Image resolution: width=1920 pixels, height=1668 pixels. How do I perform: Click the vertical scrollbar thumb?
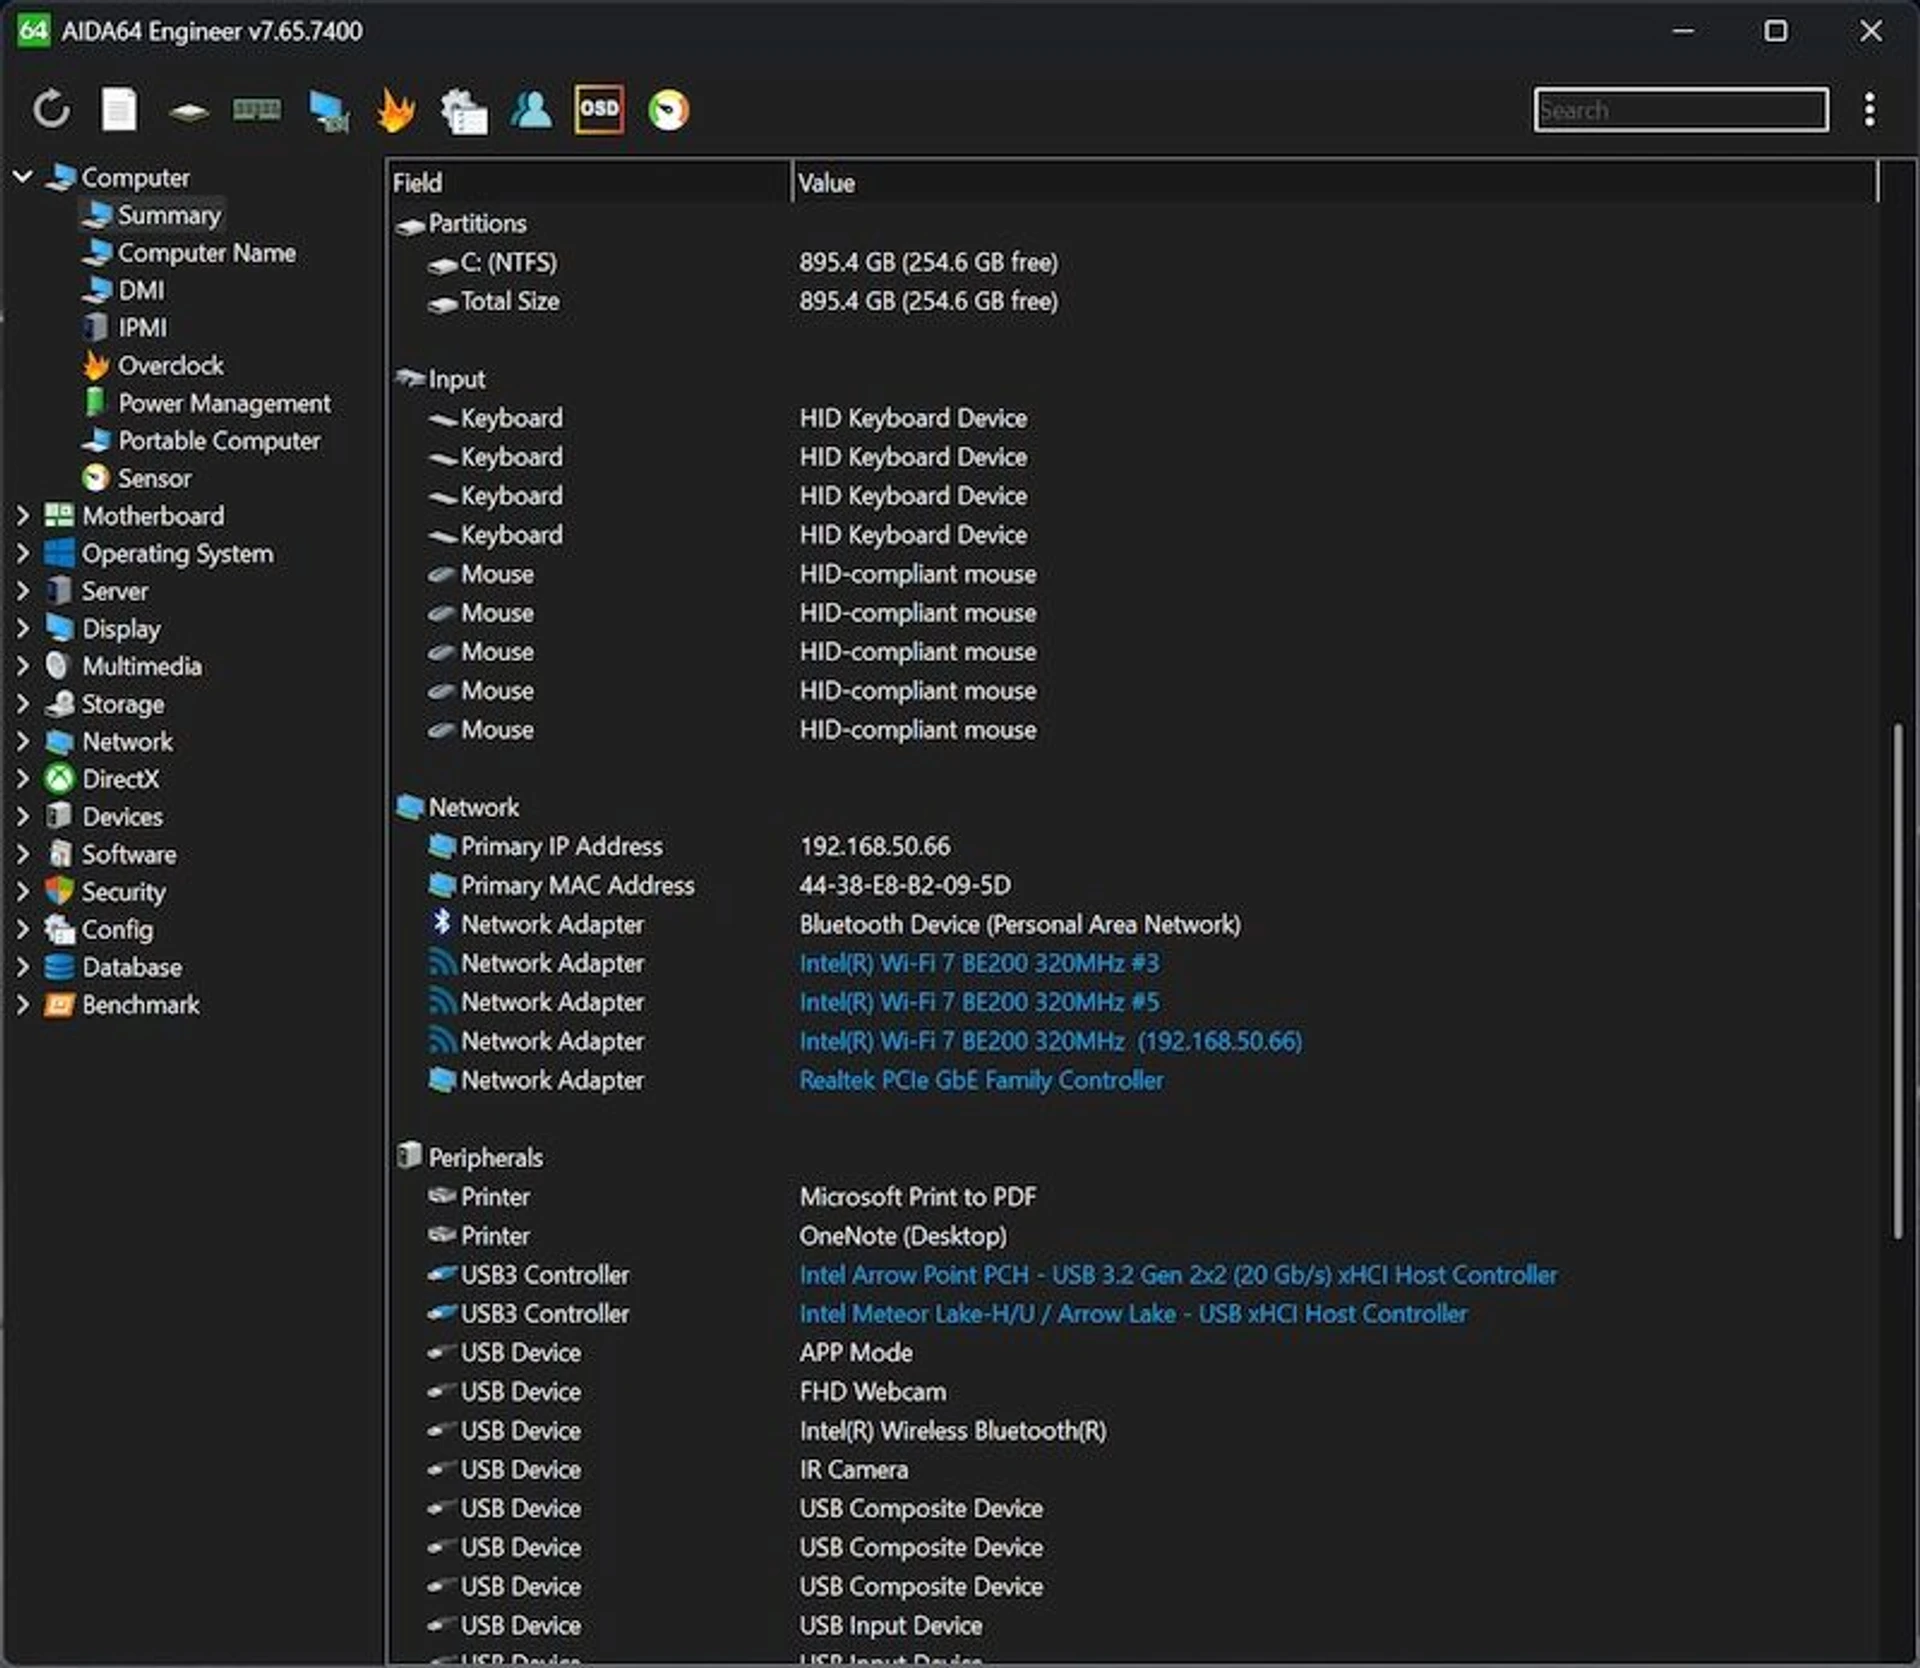coord(1897,981)
